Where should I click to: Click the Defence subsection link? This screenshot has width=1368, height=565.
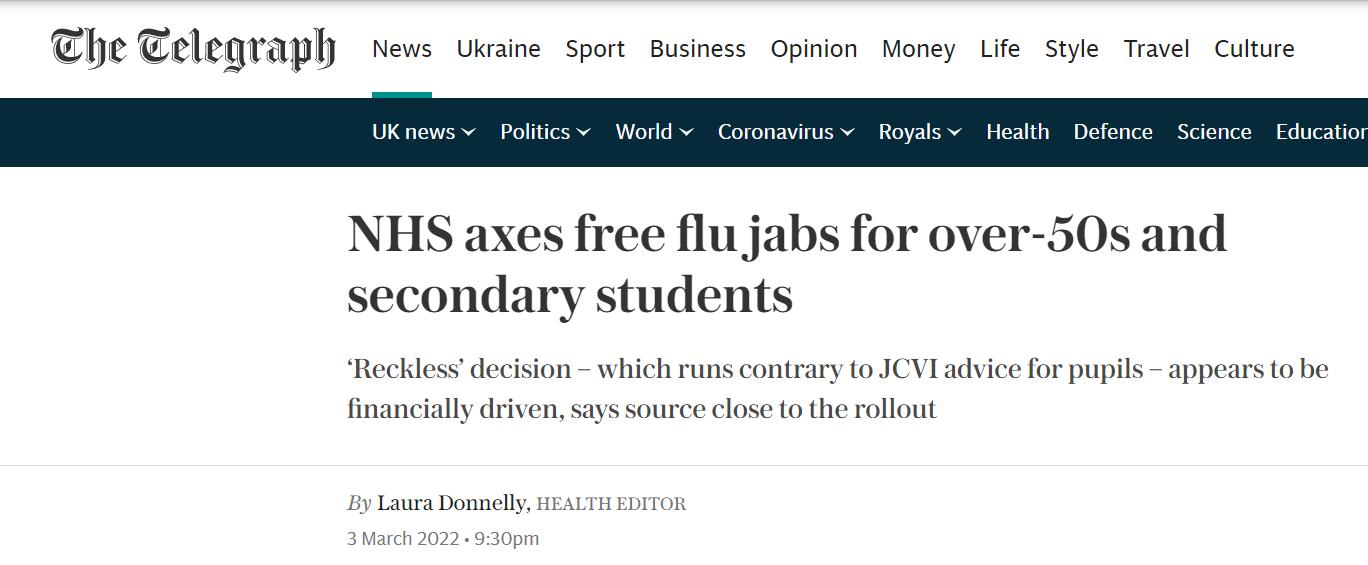(1113, 132)
